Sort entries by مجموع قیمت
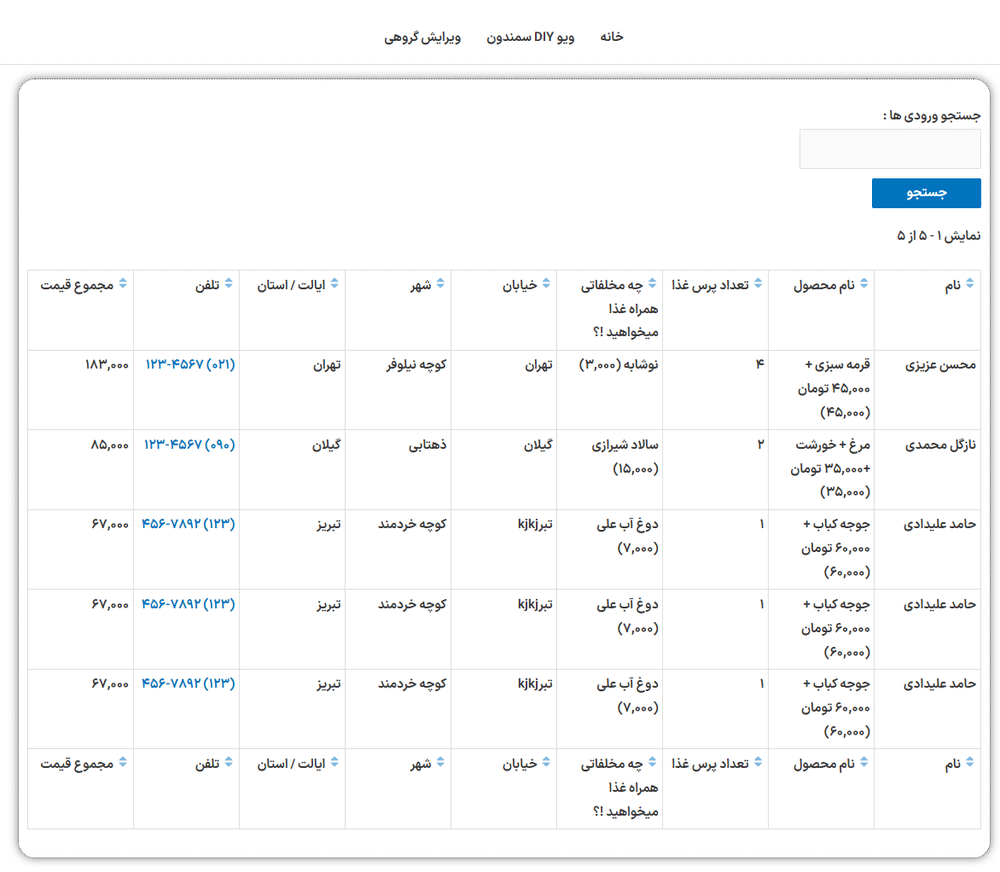The height and width of the screenshot is (872, 1000). 124,284
